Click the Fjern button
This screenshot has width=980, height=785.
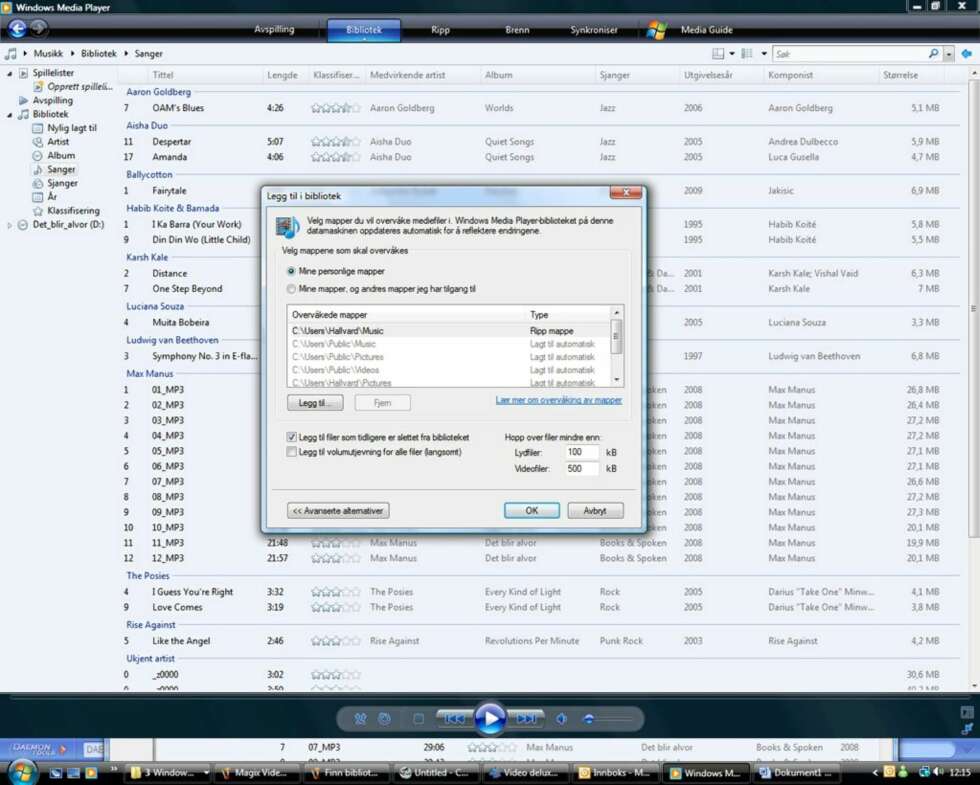[382, 402]
